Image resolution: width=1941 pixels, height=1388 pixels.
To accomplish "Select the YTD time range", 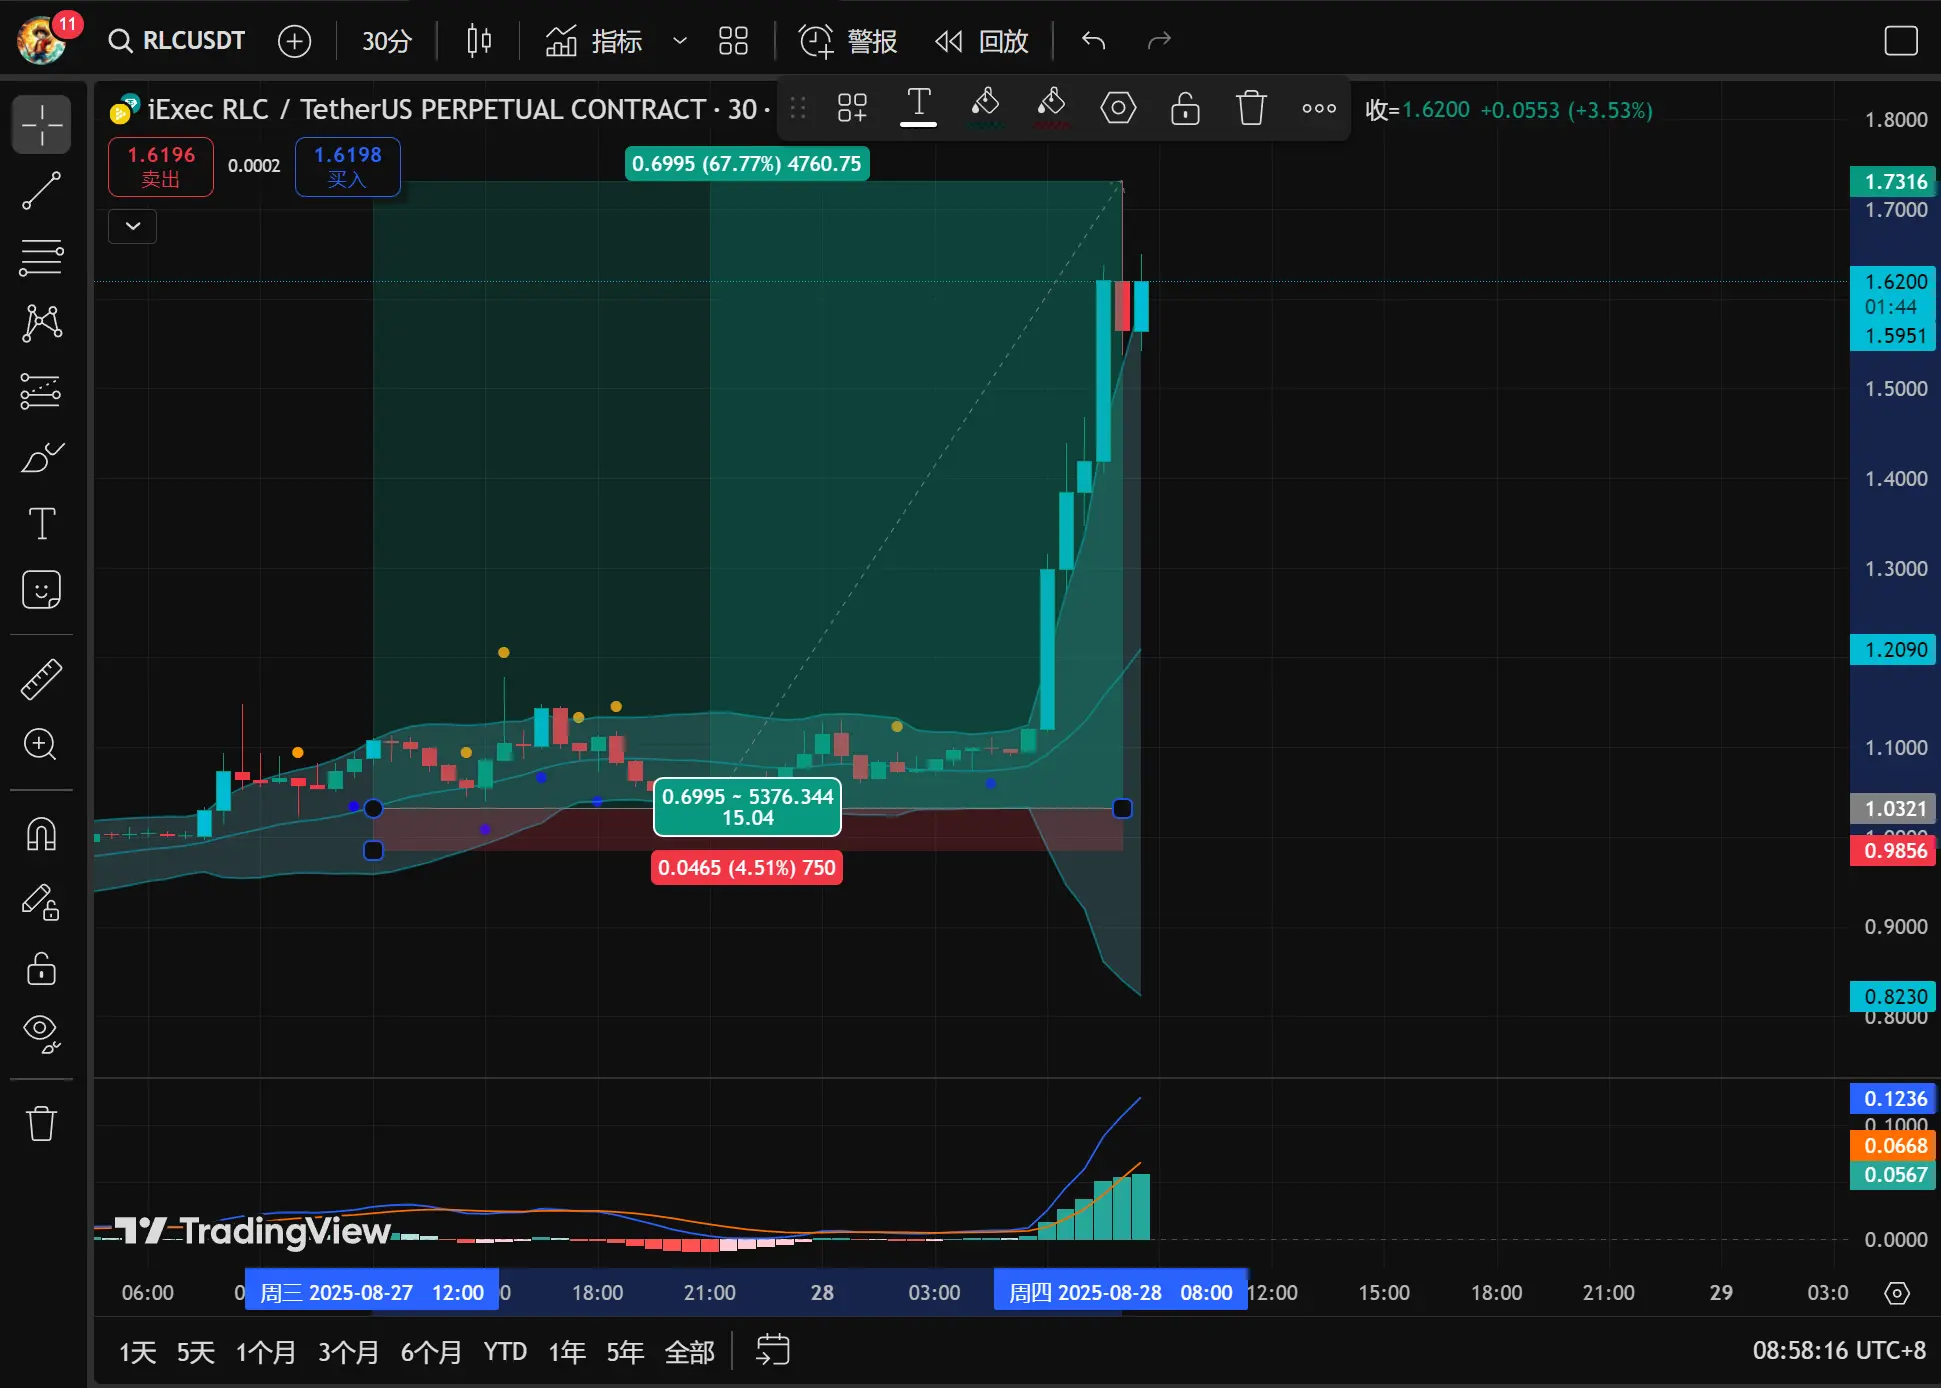I will [x=505, y=1352].
